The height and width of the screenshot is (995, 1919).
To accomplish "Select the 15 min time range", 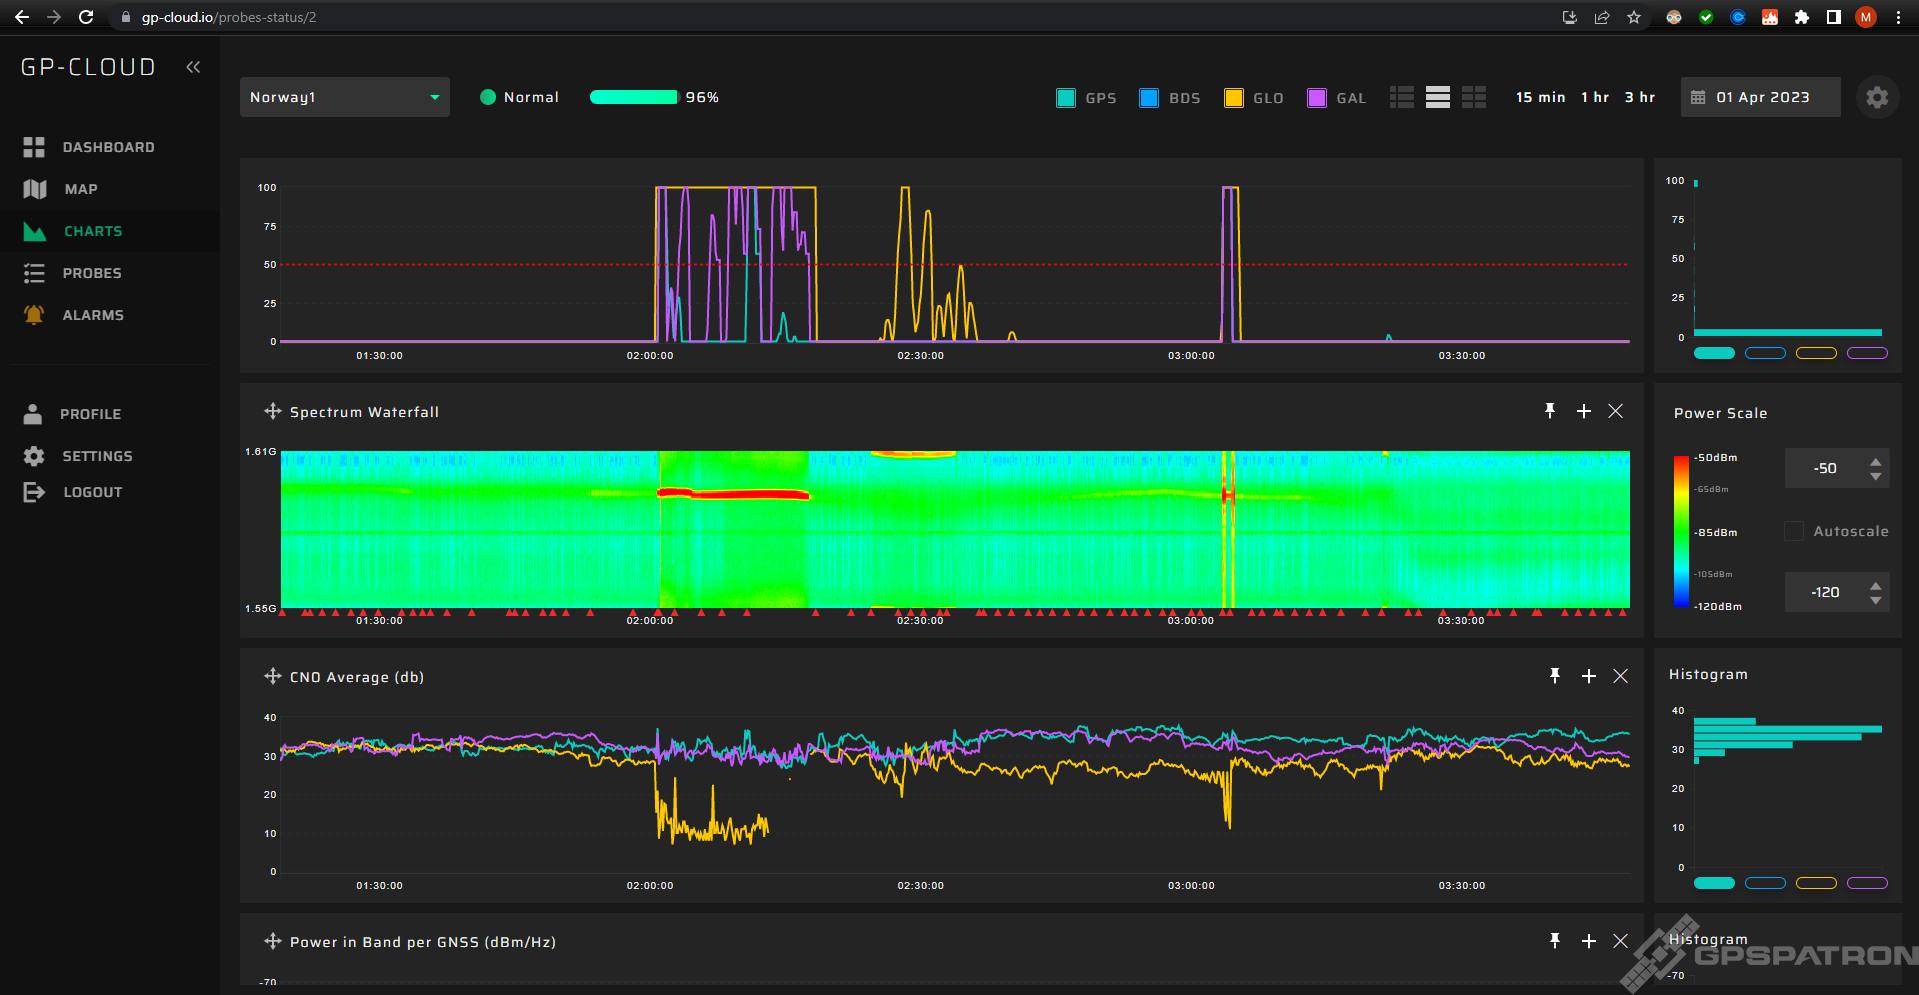I will click(1540, 97).
